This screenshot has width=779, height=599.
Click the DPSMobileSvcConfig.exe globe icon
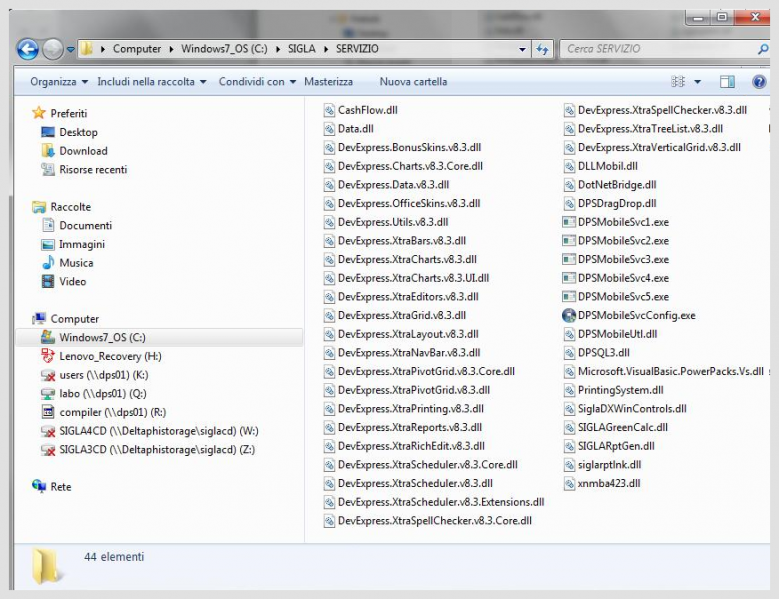(569, 315)
